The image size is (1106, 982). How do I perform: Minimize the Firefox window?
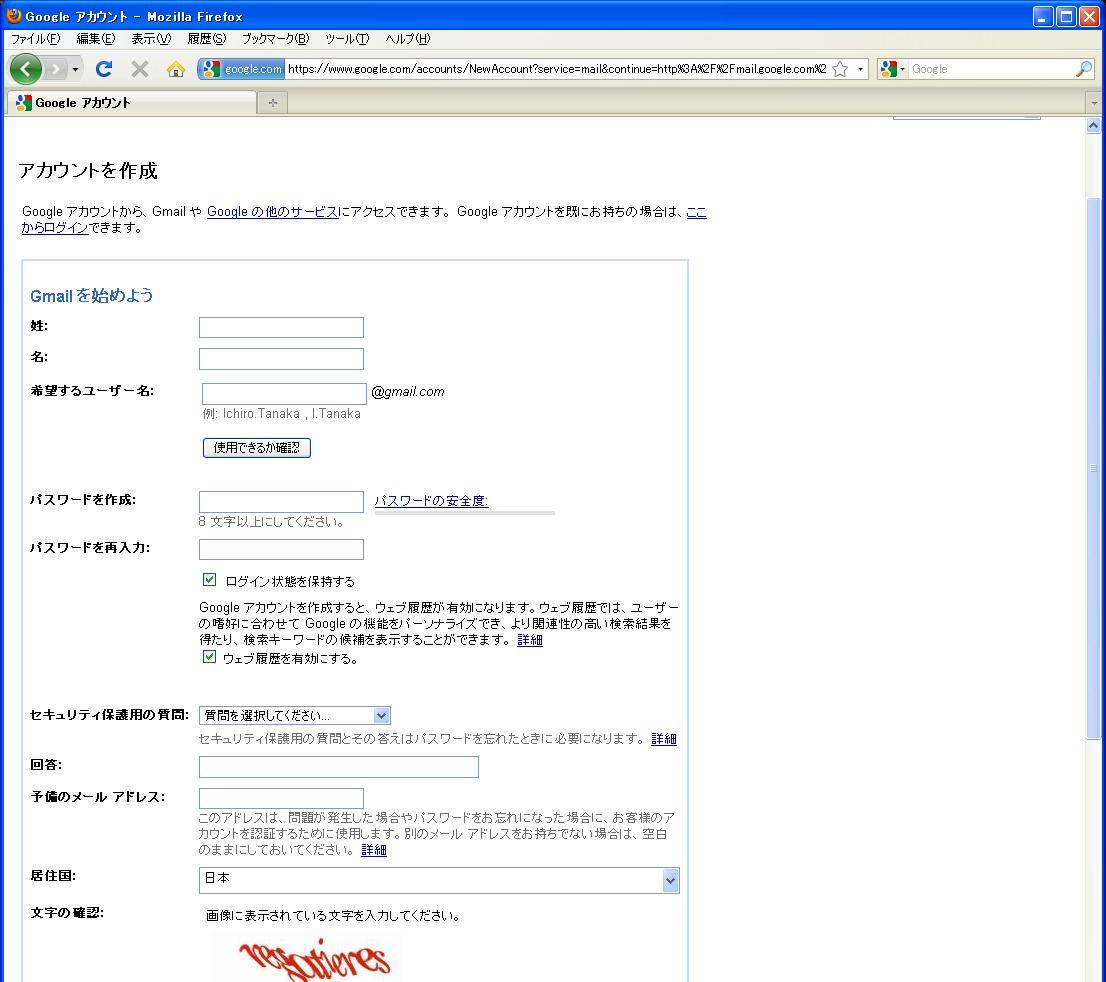[x=1043, y=16]
